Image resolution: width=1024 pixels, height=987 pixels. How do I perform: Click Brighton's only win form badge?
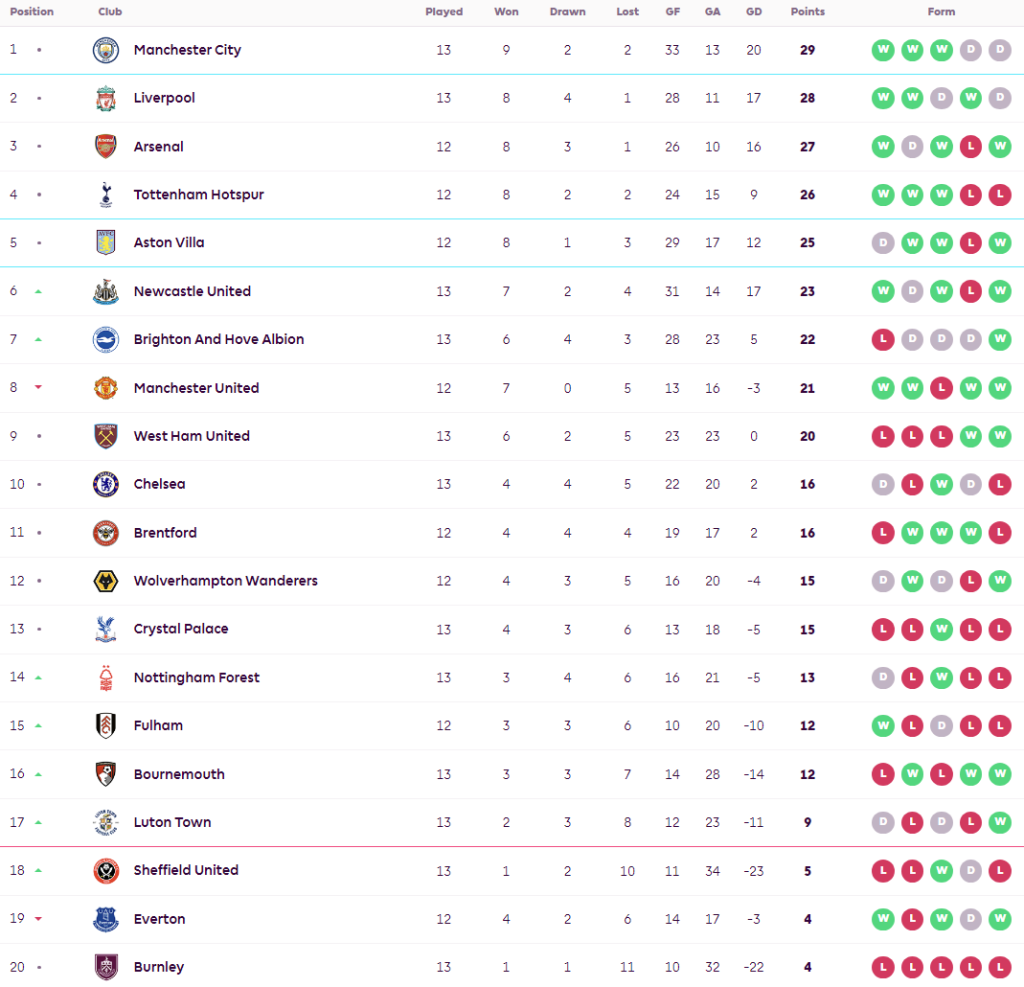click(999, 340)
